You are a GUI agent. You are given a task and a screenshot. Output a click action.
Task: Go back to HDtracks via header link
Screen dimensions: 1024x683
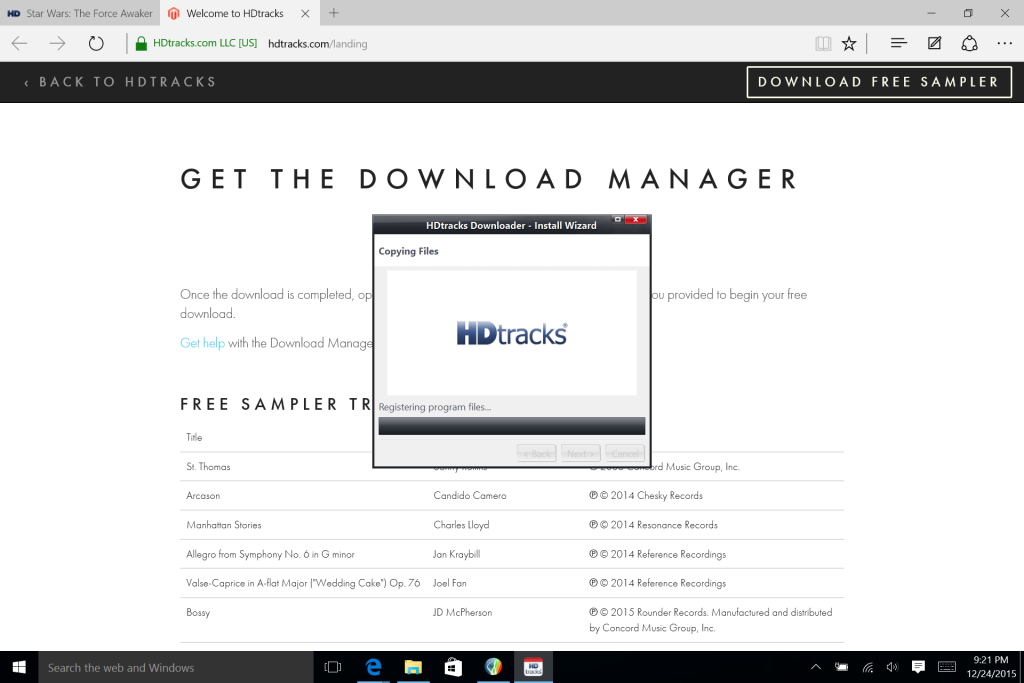(x=120, y=82)
